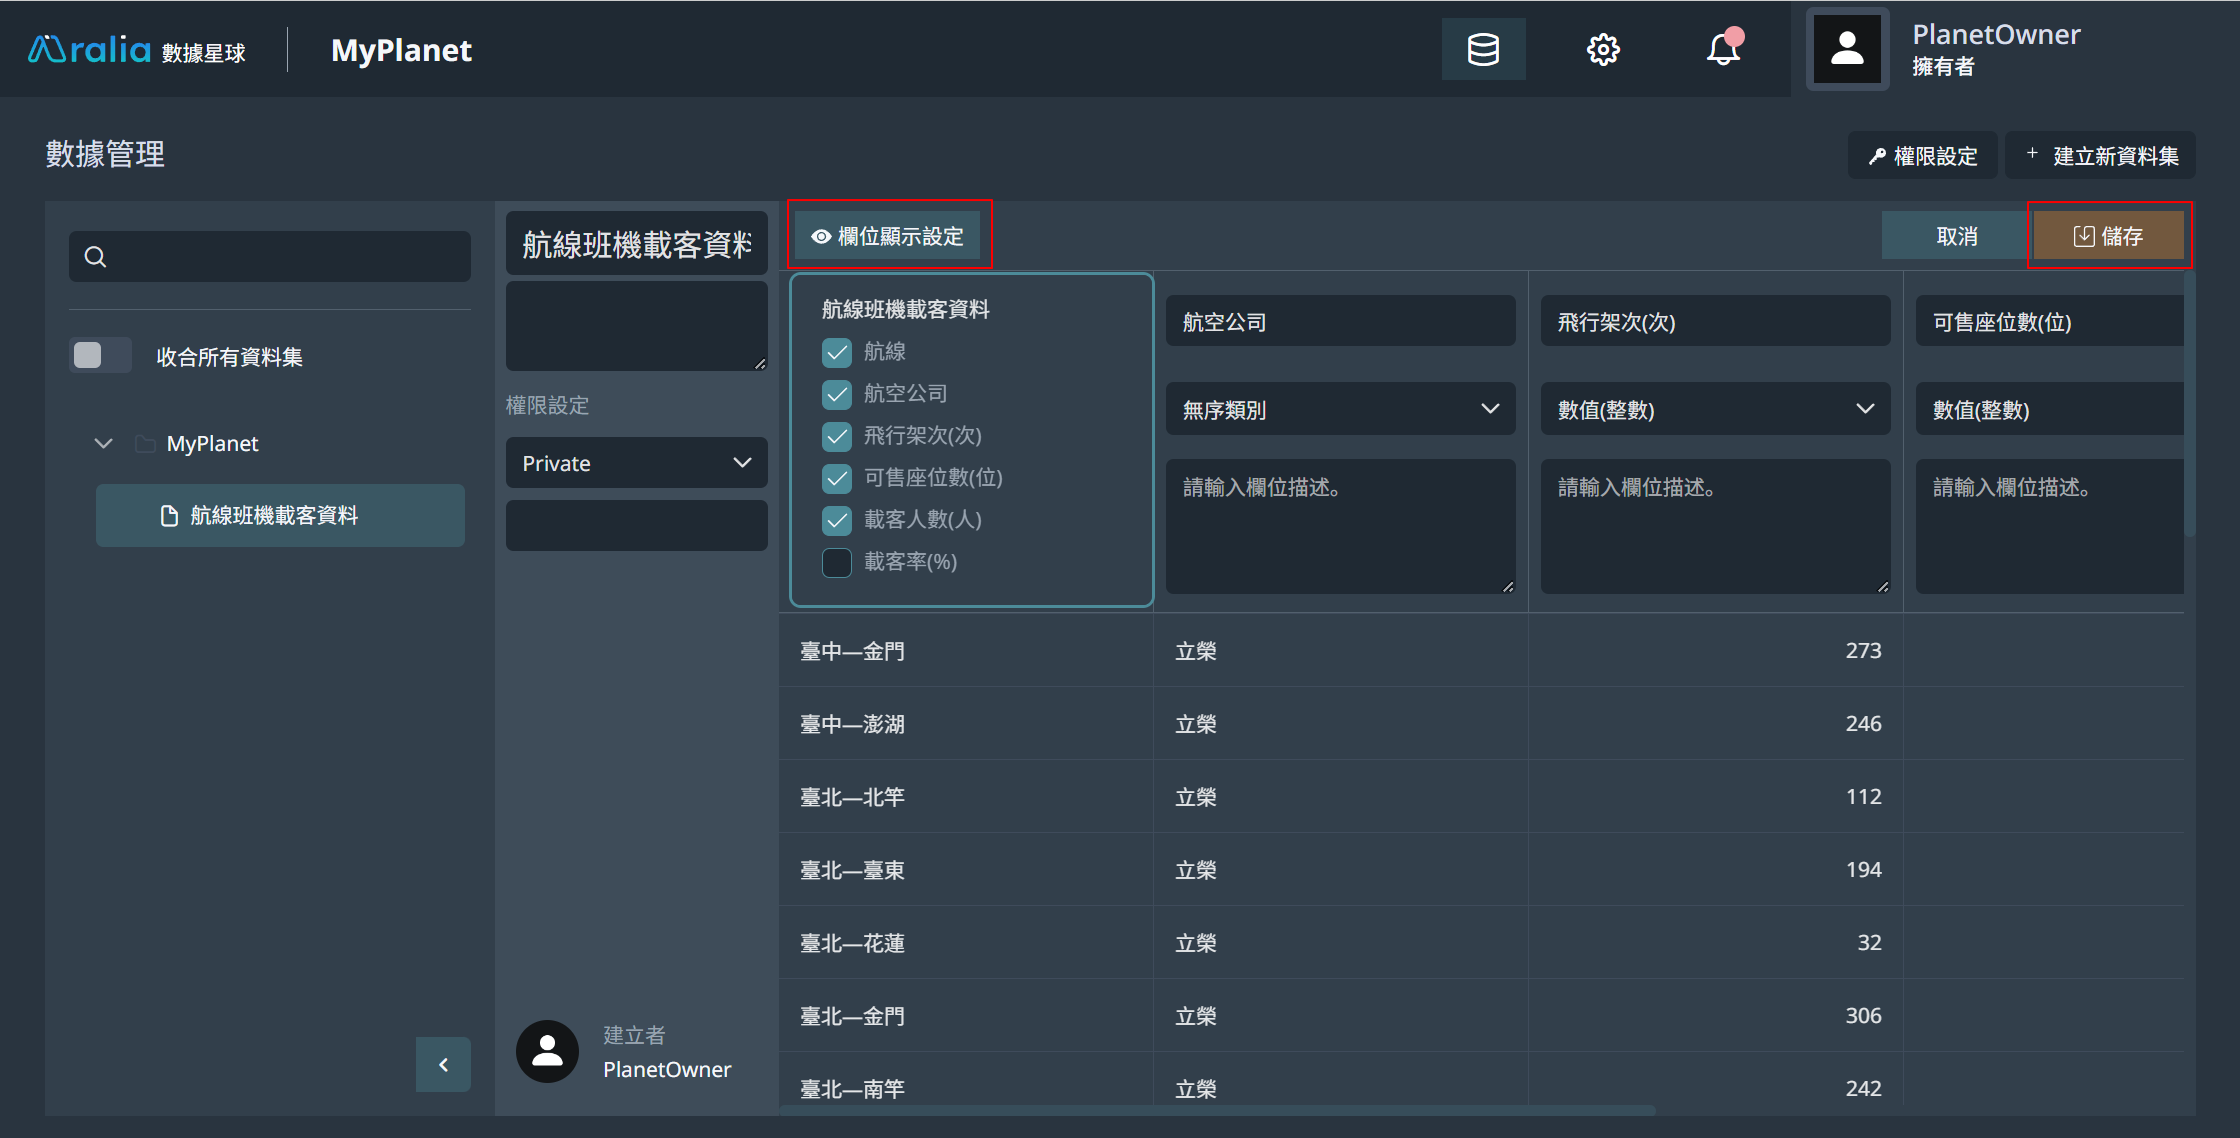Open the database management icon

tap(1483, 49)
